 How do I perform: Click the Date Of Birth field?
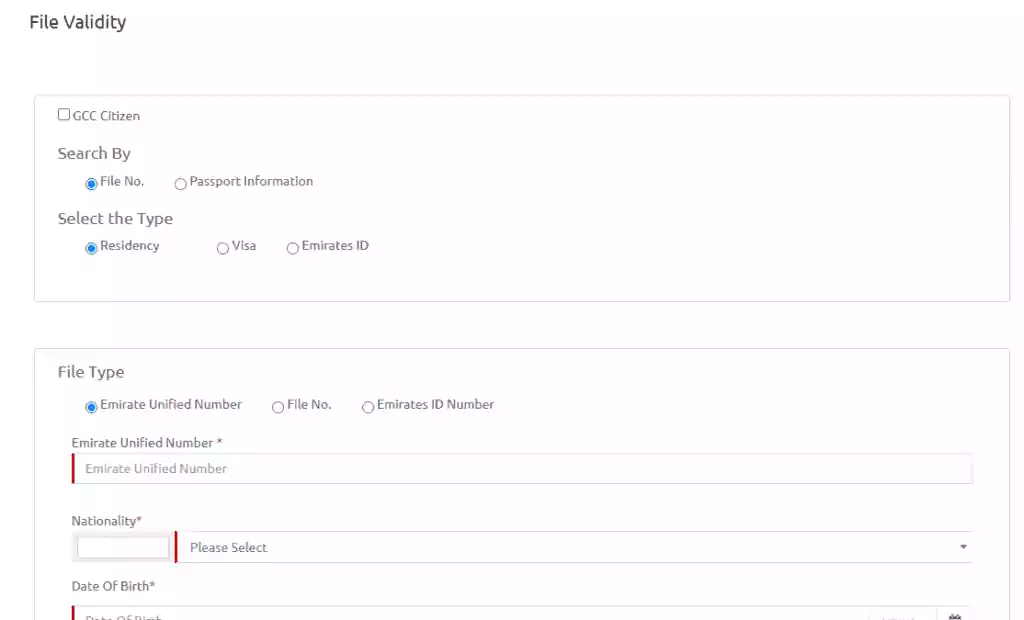(471, 613)
